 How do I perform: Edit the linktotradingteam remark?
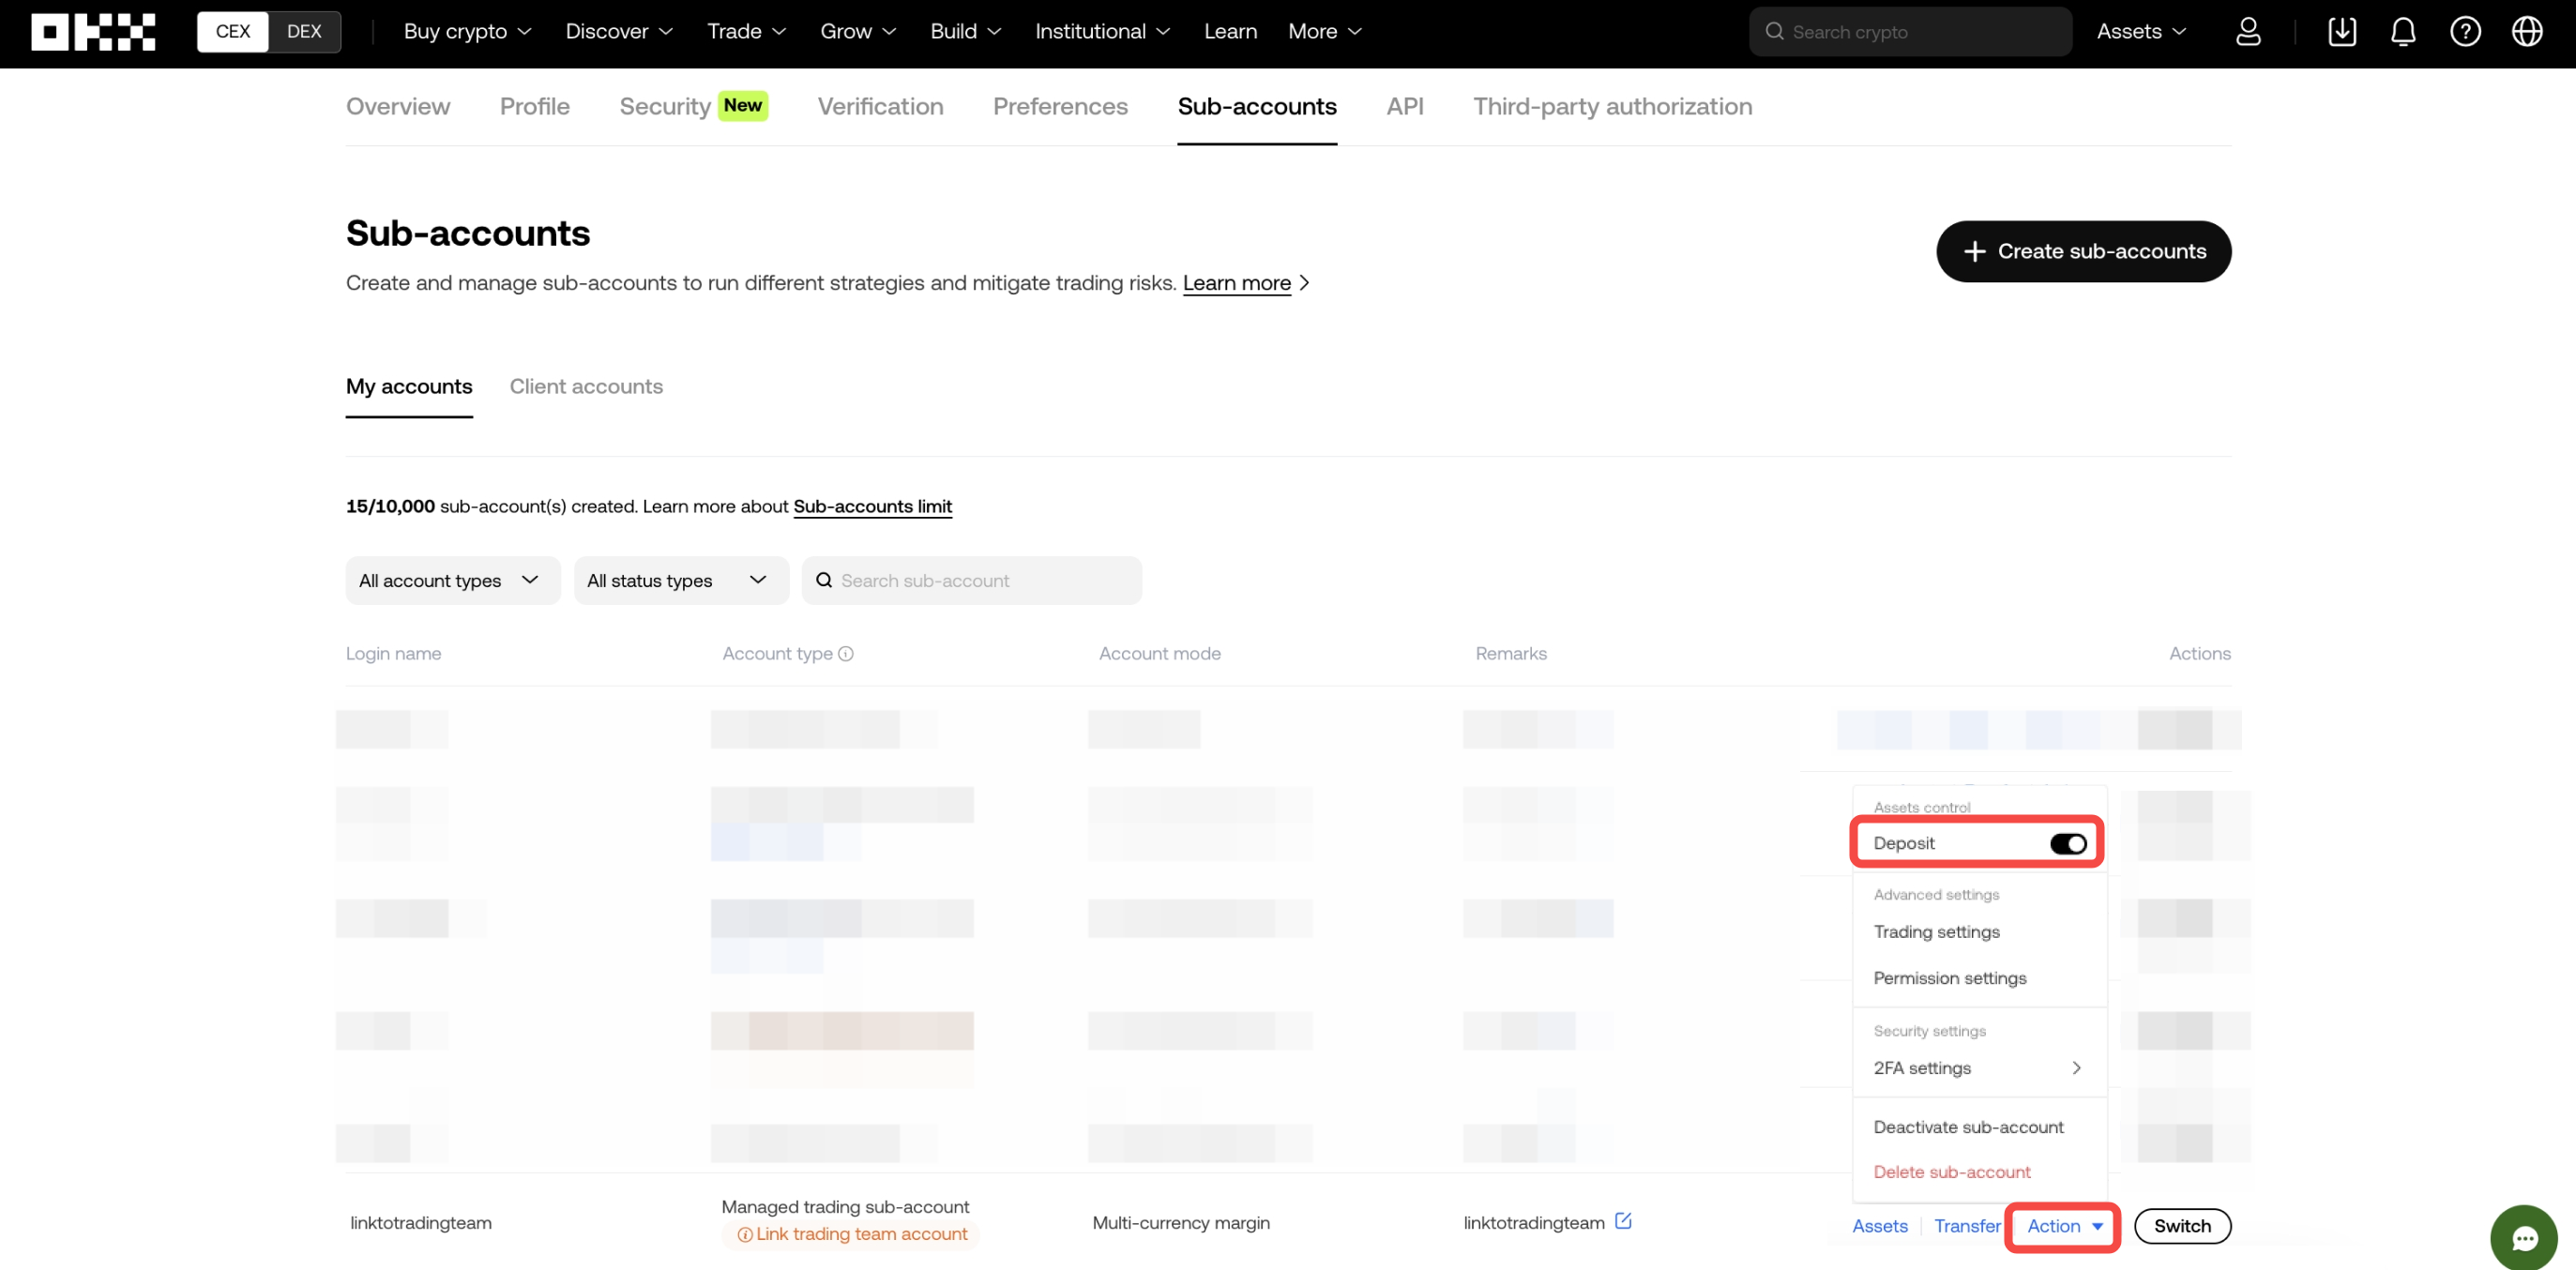[x=1623, y=1221]
